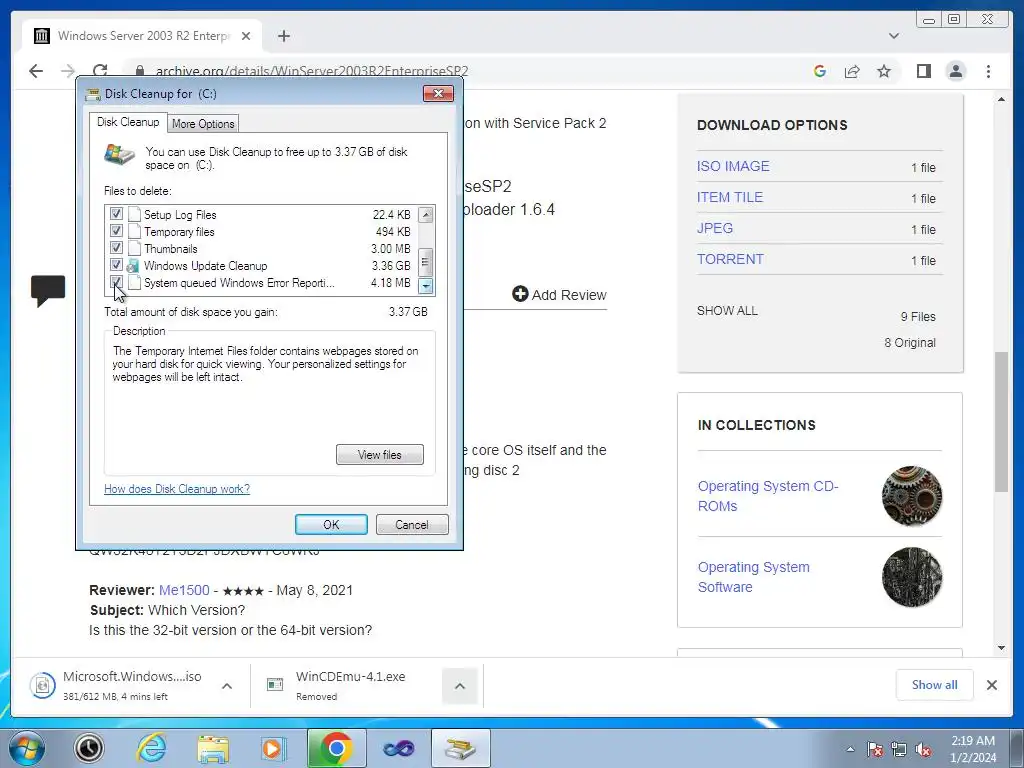Click 8 Original files link
Image resolution: width=1024 pixels, height=768 pixels.
910,342
